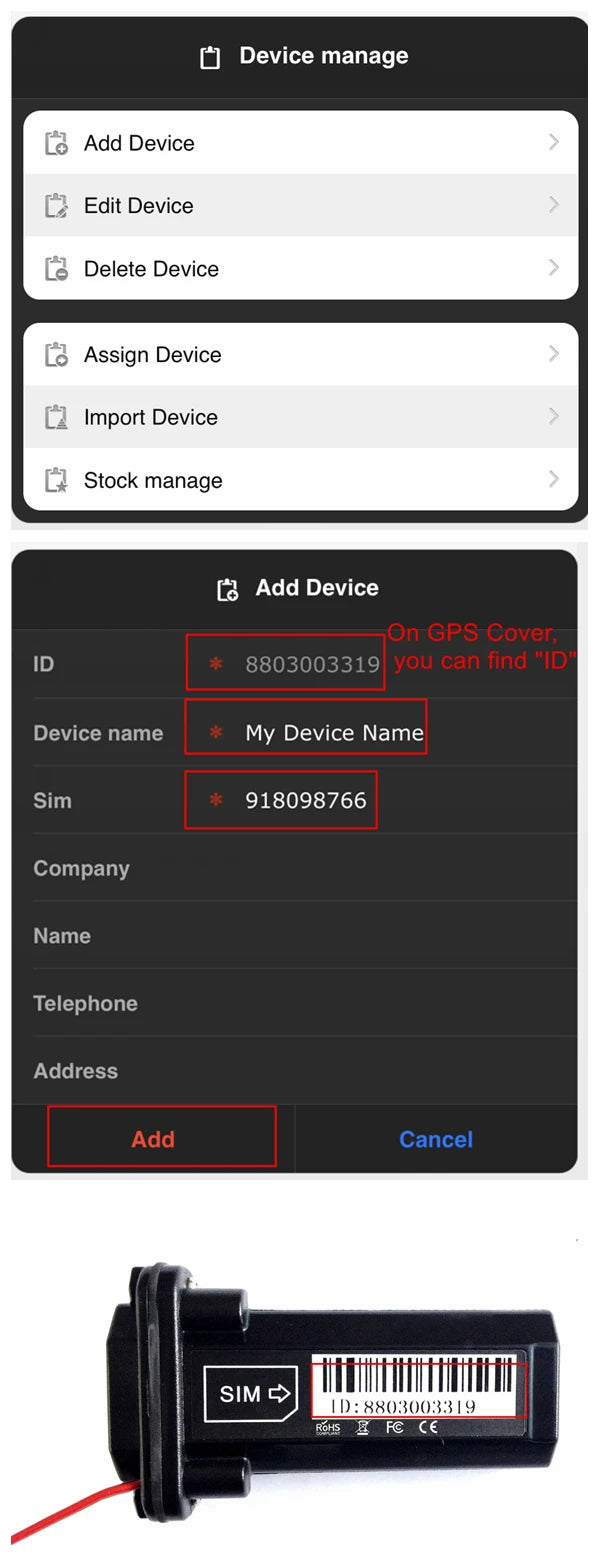
Task: Choose the Import Device menu row
Action: pos(301,417)
